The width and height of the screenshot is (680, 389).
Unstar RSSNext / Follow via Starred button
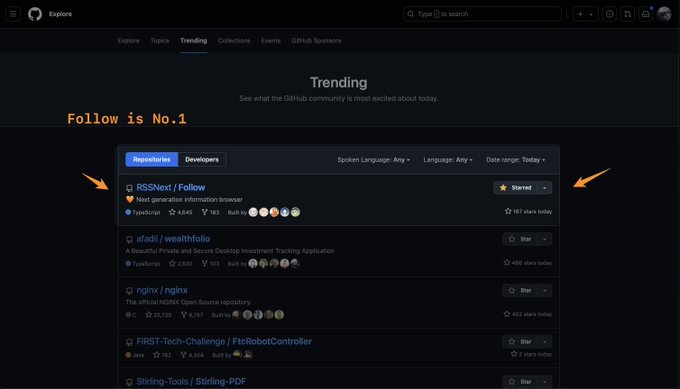(516, 188)
